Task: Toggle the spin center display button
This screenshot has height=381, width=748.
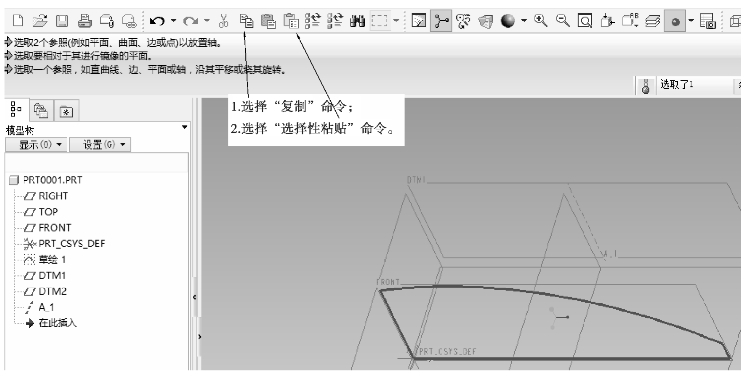Action: (x=442, y=21)
